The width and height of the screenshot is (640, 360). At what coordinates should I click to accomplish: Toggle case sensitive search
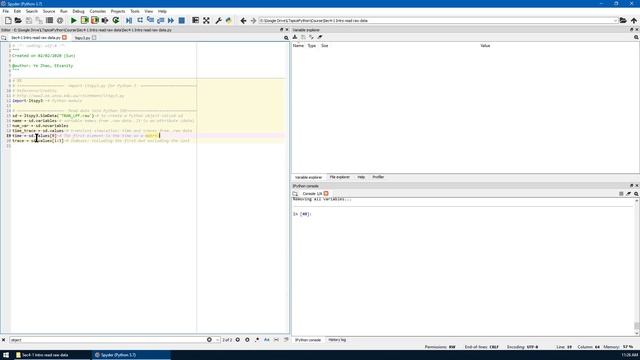tap(267, 340)
